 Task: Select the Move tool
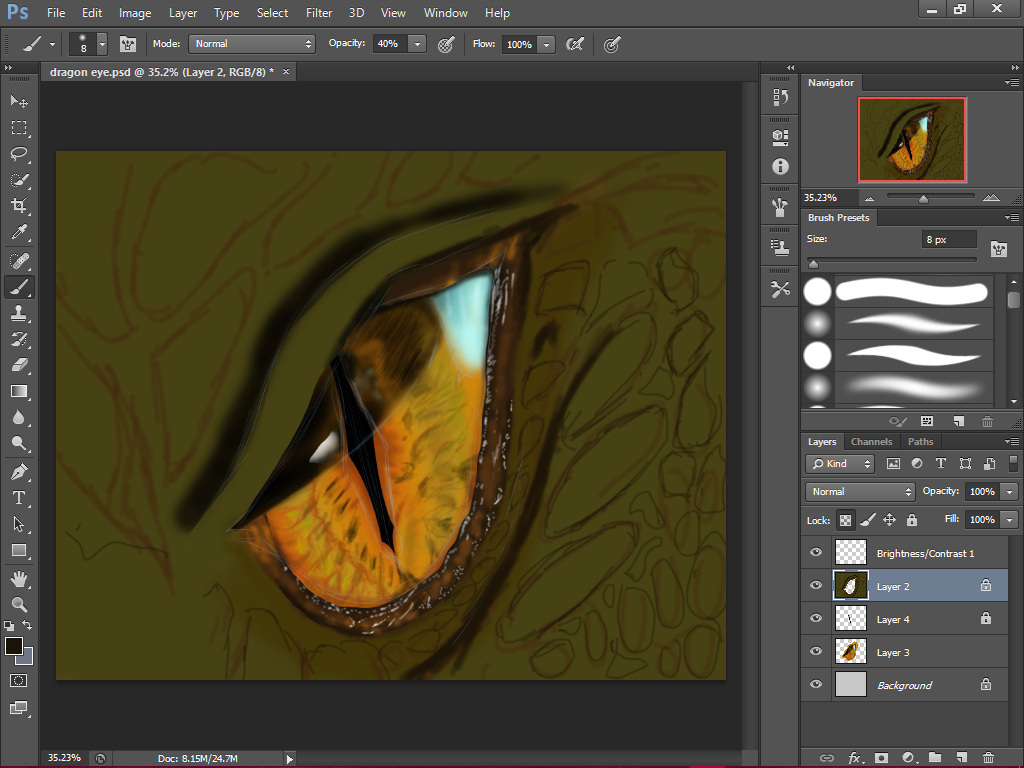(x=18, y=101)
